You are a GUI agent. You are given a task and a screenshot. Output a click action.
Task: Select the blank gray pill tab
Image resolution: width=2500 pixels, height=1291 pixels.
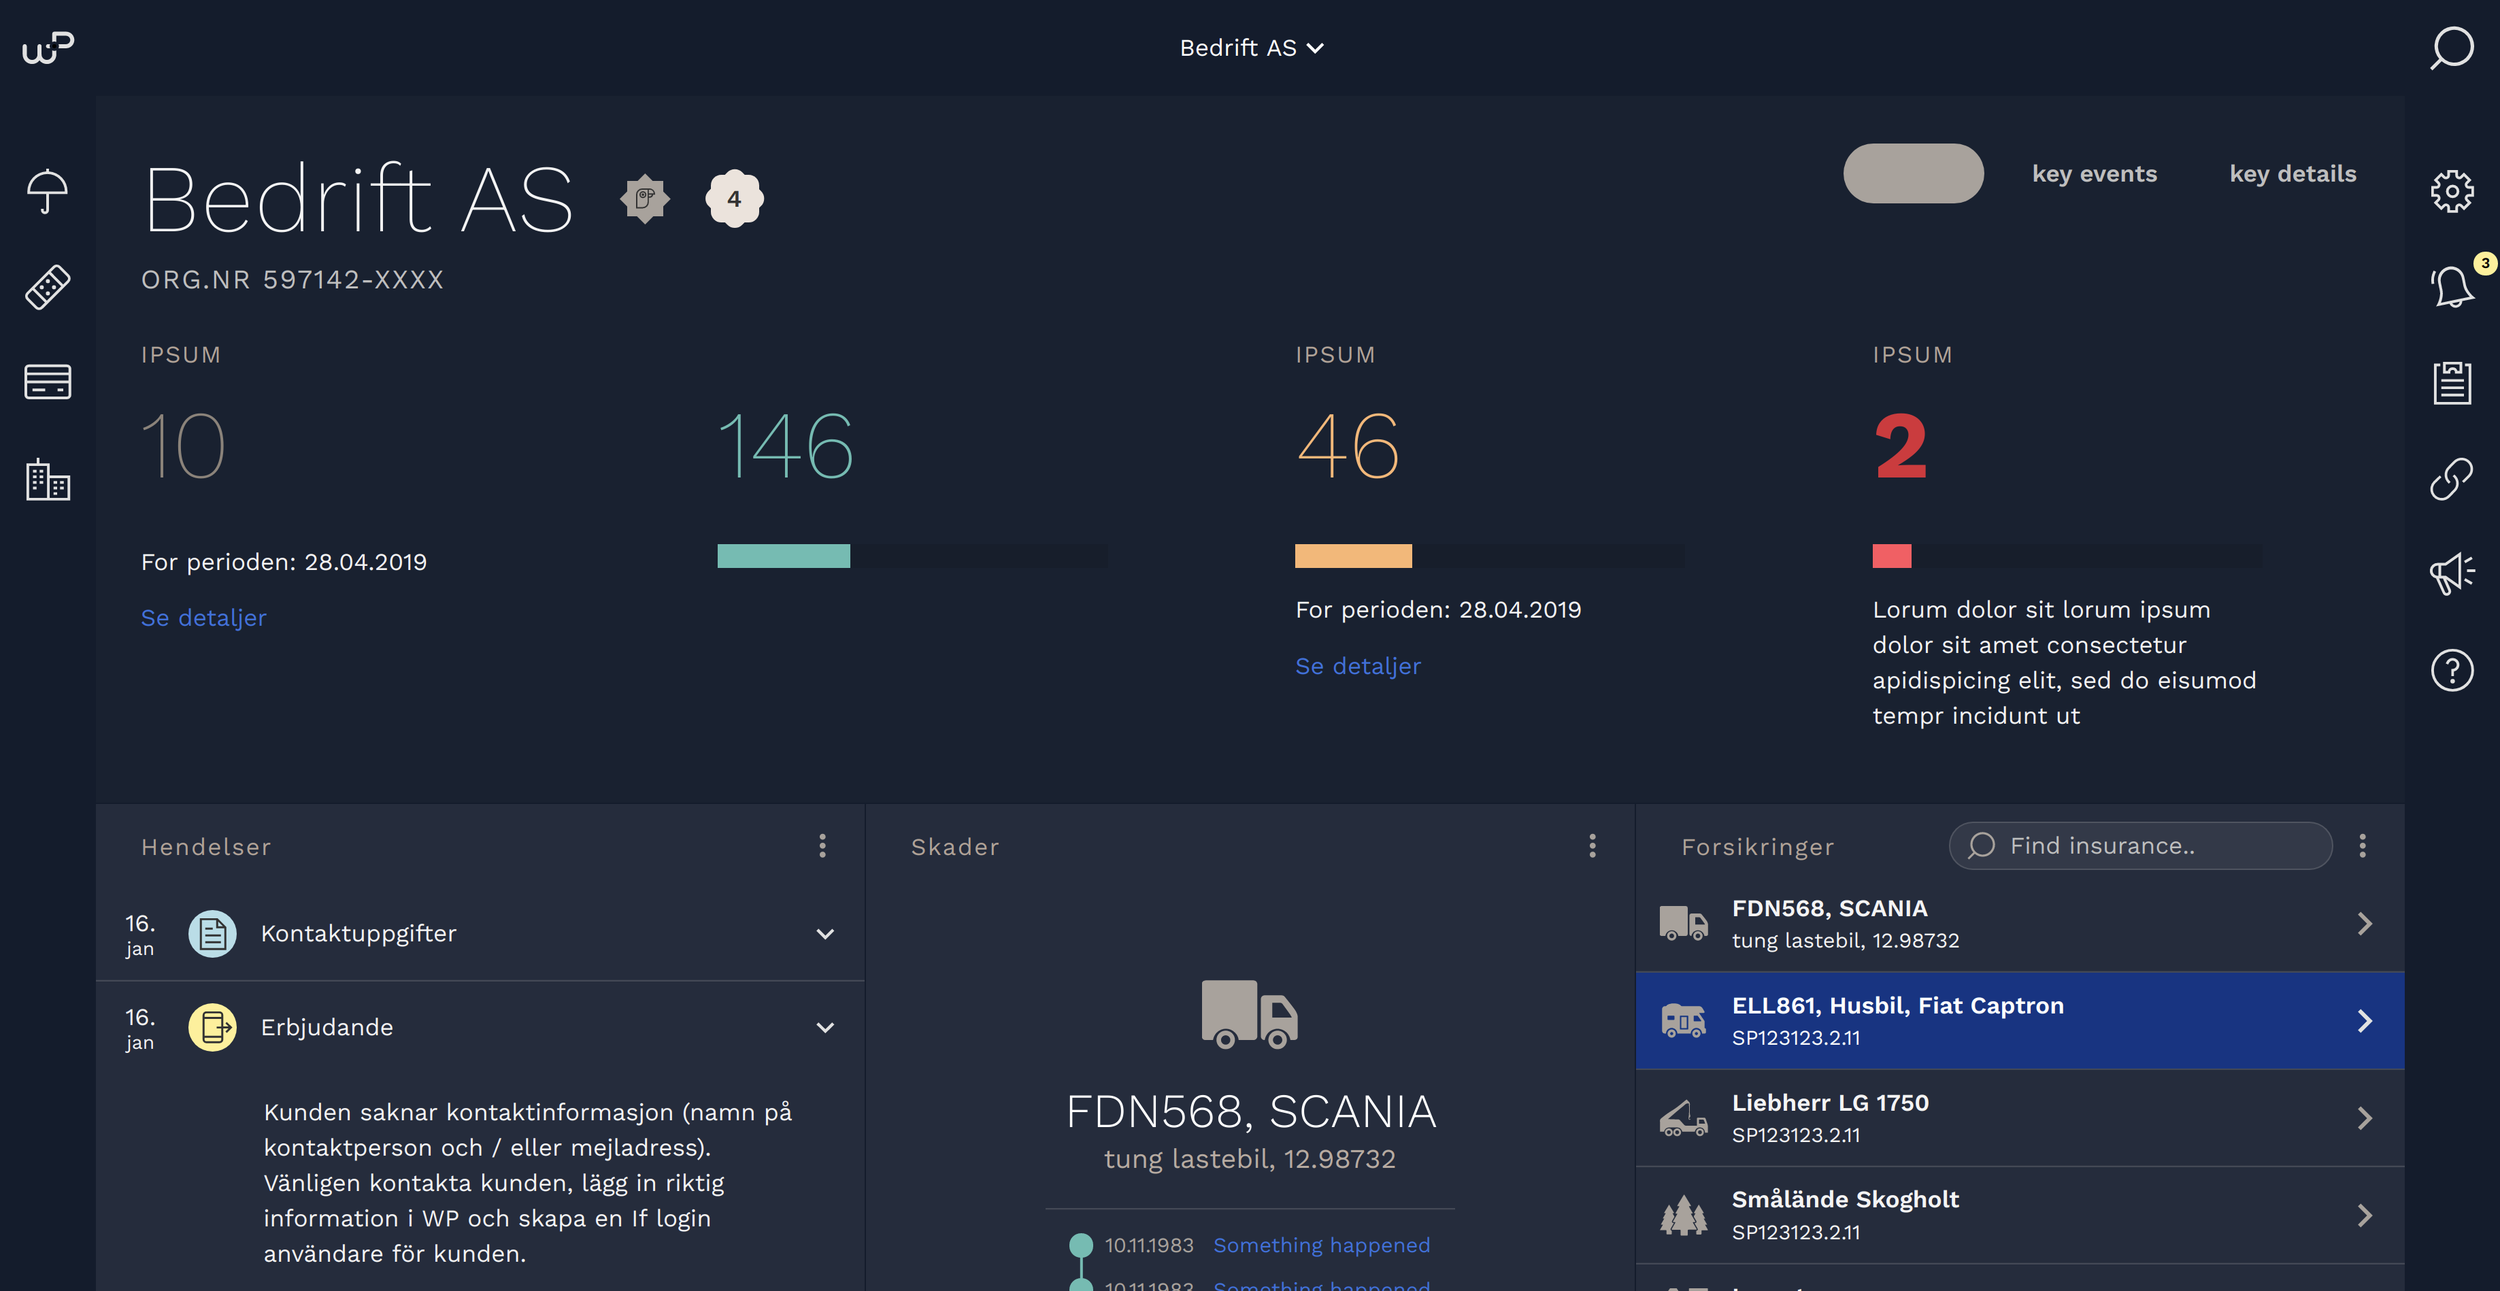tap(1912, 174)
